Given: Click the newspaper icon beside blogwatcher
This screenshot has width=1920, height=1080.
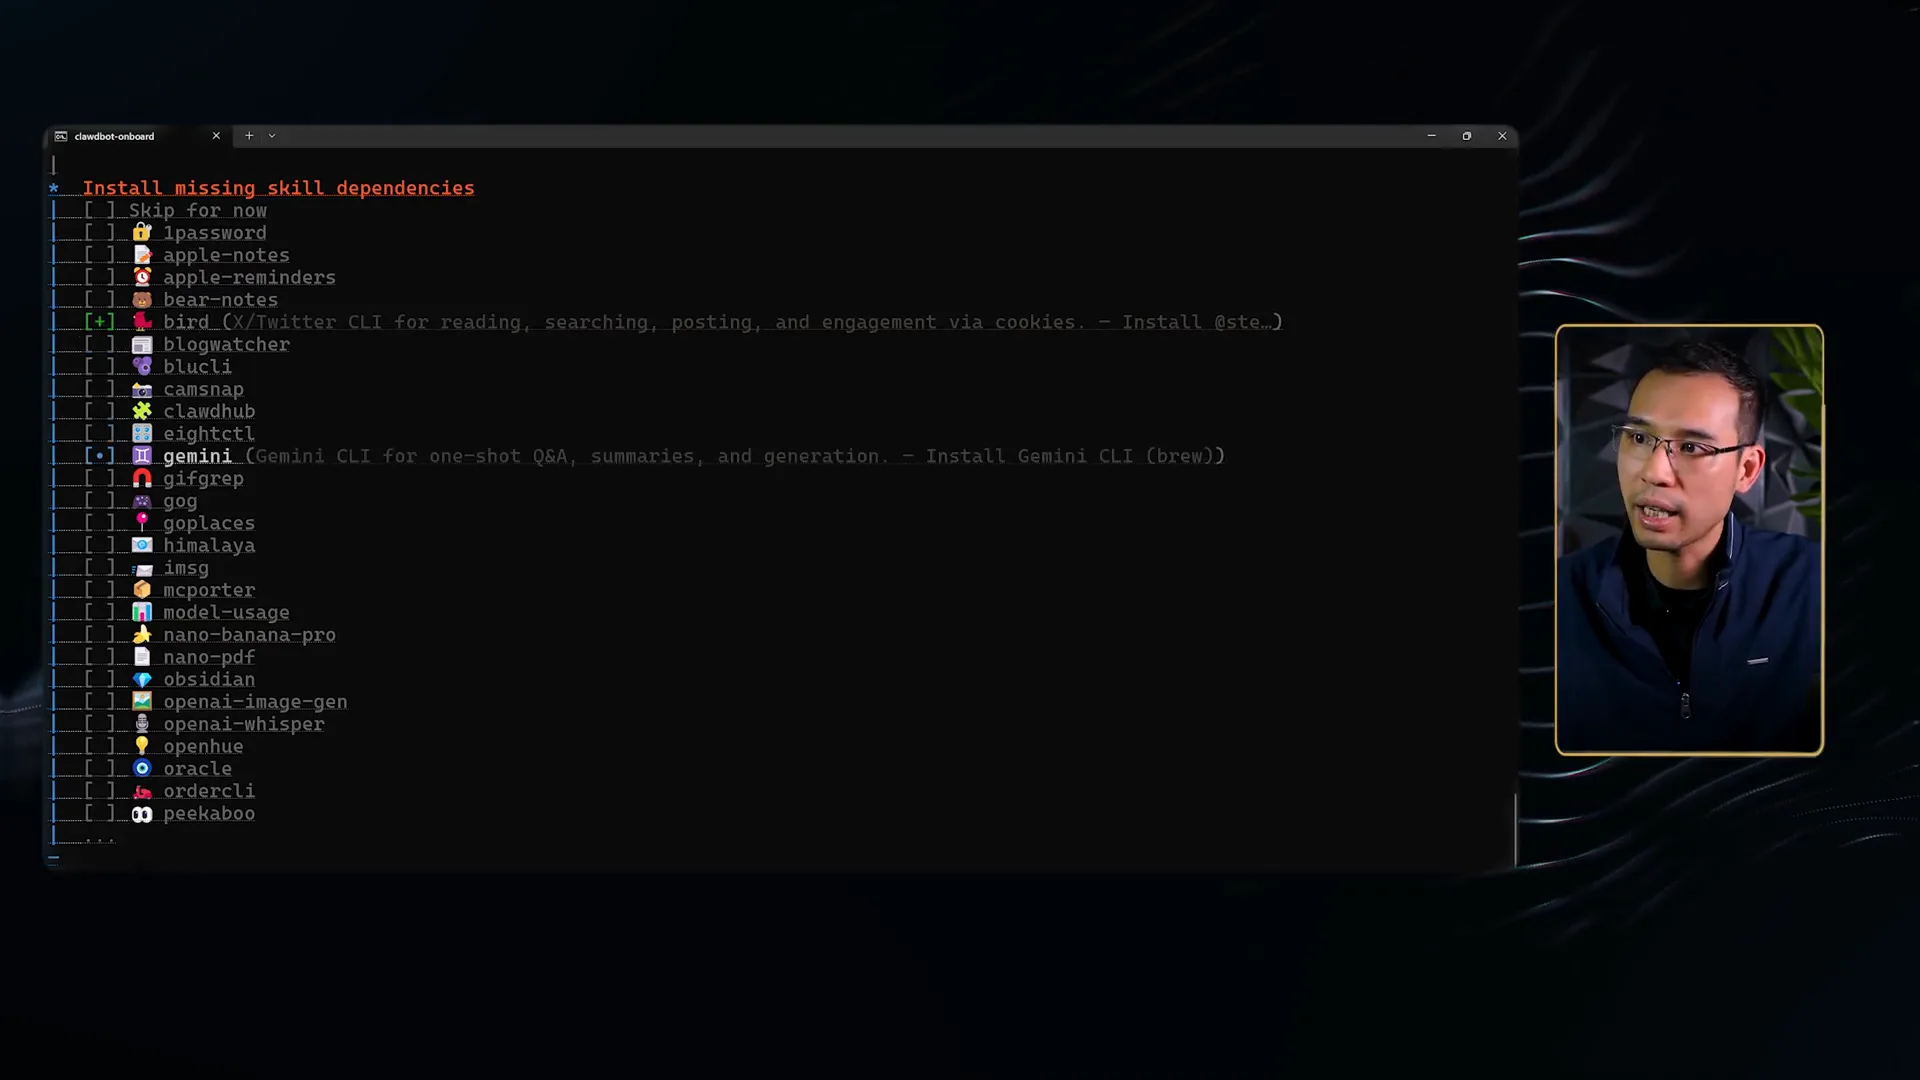Looking at the screenshot, I should click(x=142, y=344).
